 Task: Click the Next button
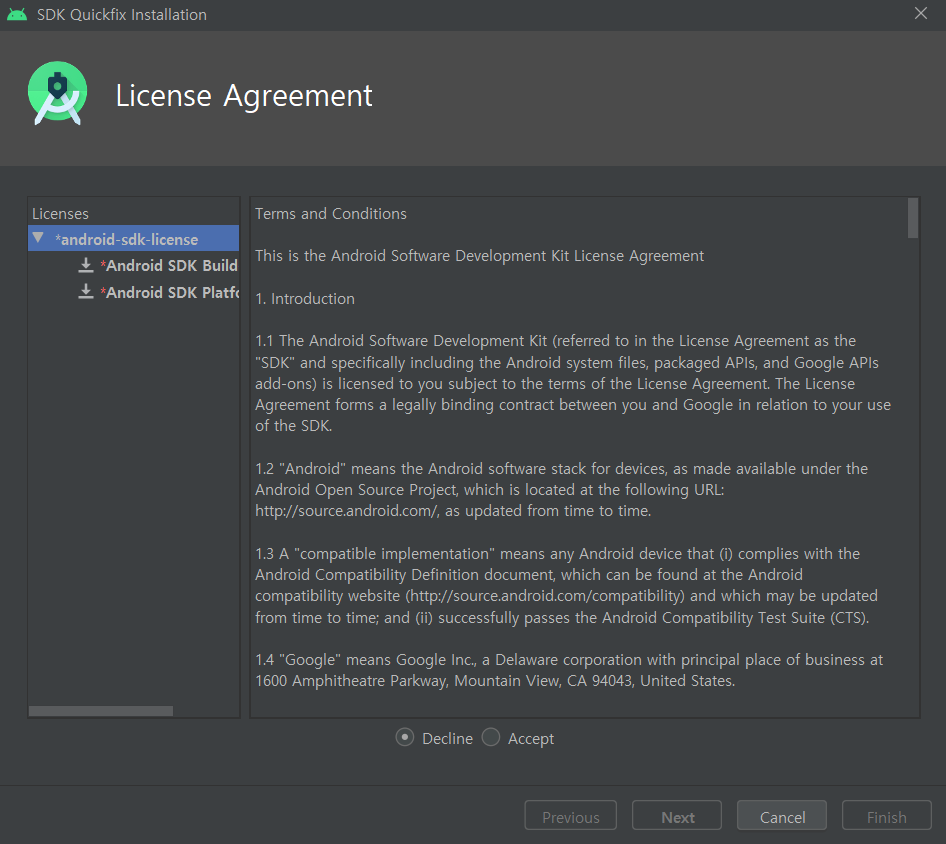pyautogui.click(x=677, y=816)
